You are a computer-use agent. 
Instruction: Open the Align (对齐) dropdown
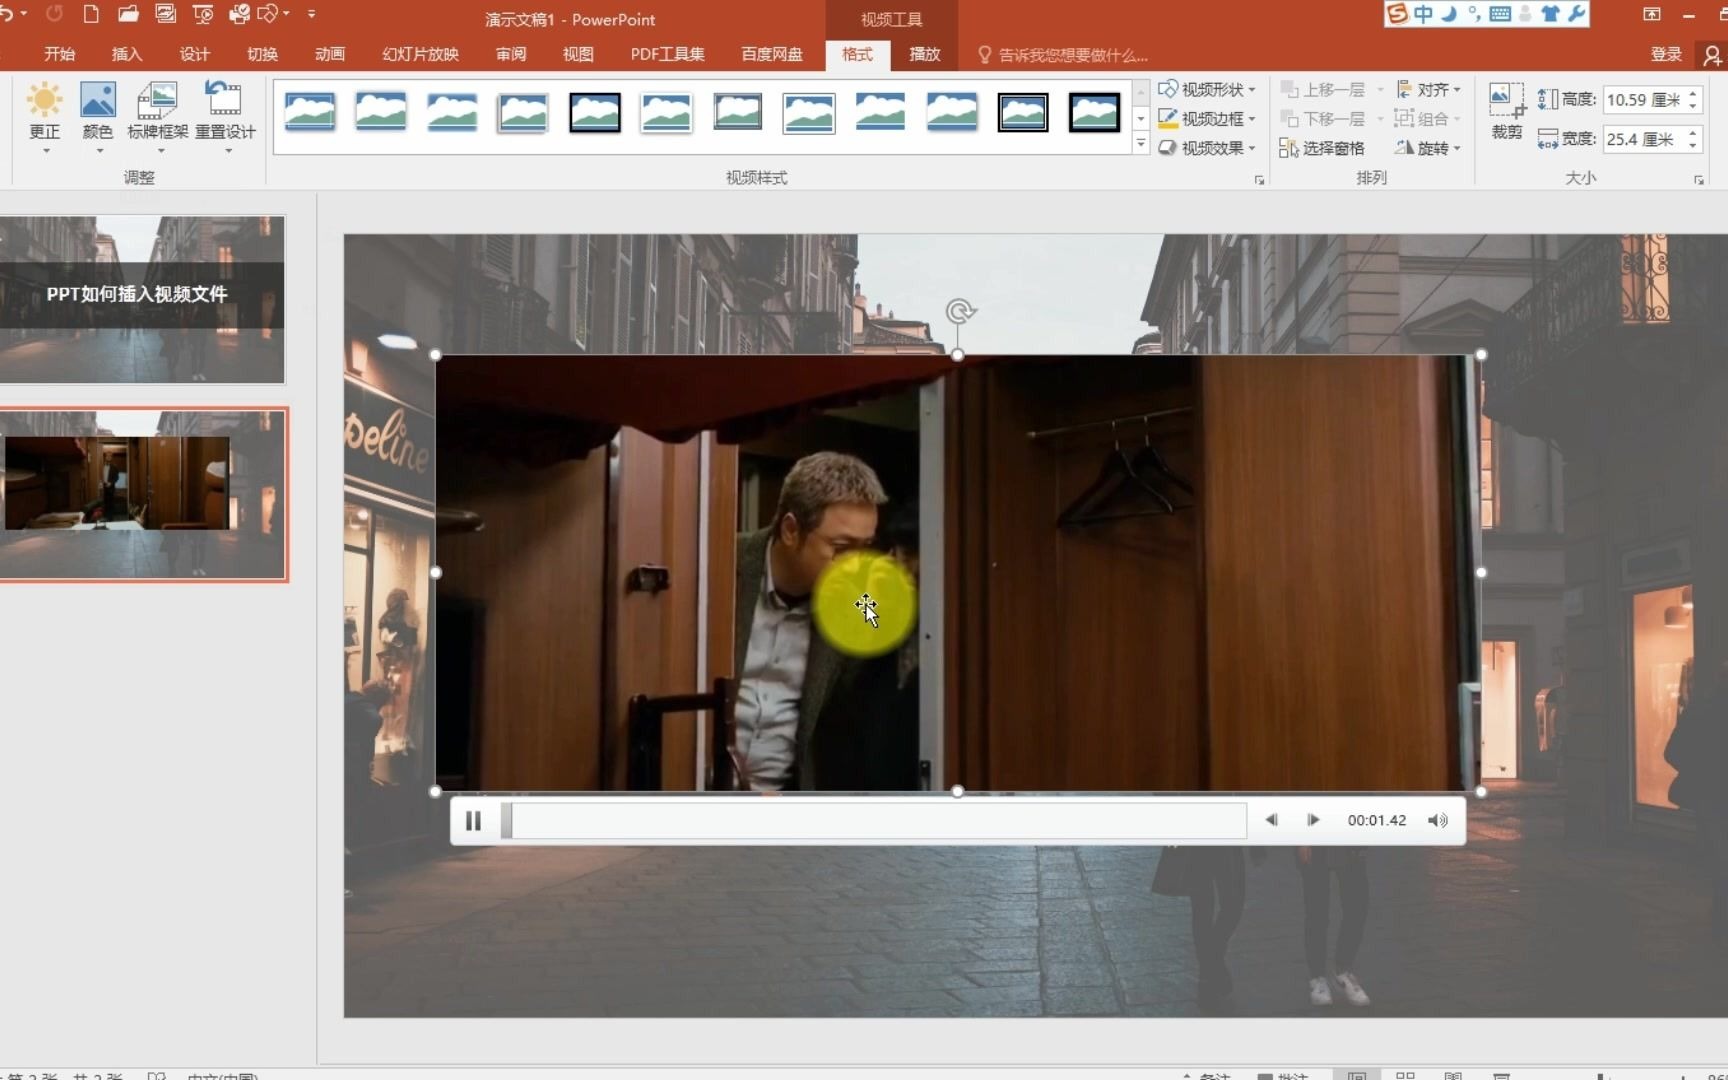click(1428, 89)
